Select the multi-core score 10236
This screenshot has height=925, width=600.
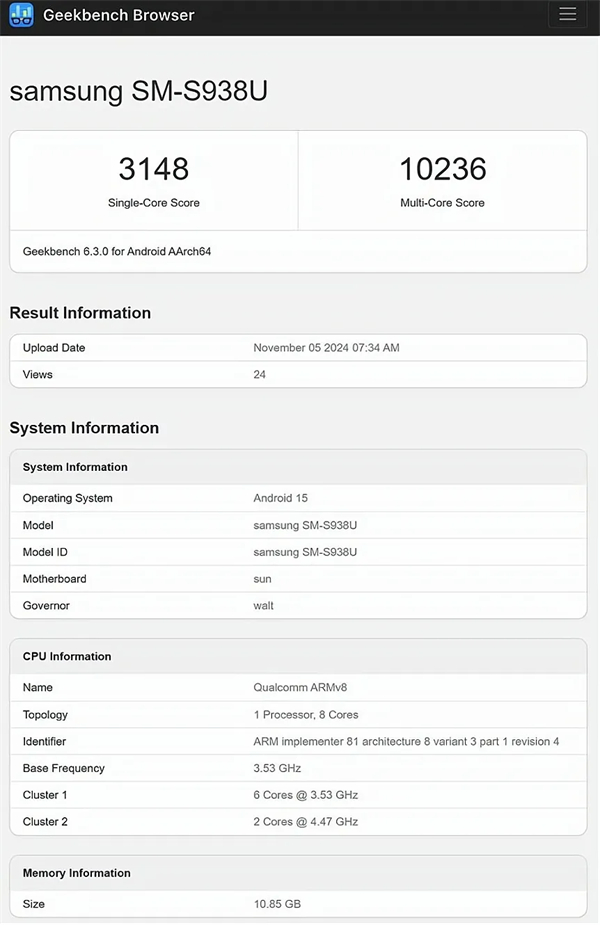click(x=442, y=169)
